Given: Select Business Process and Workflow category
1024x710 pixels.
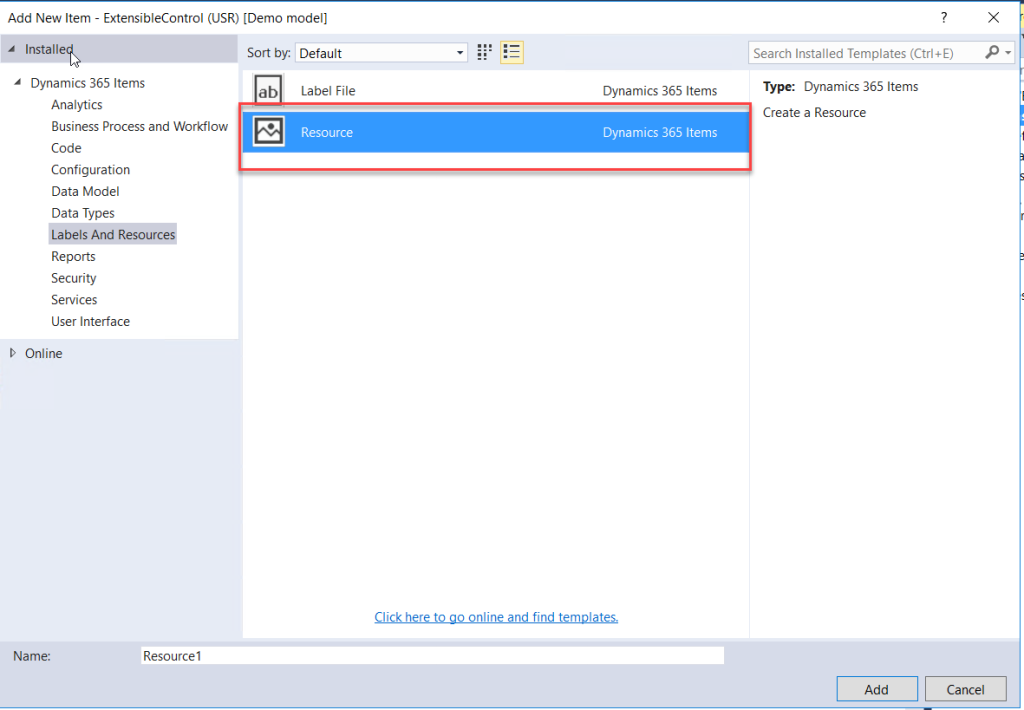Looking at the screenshot, I should click(140, 126).
